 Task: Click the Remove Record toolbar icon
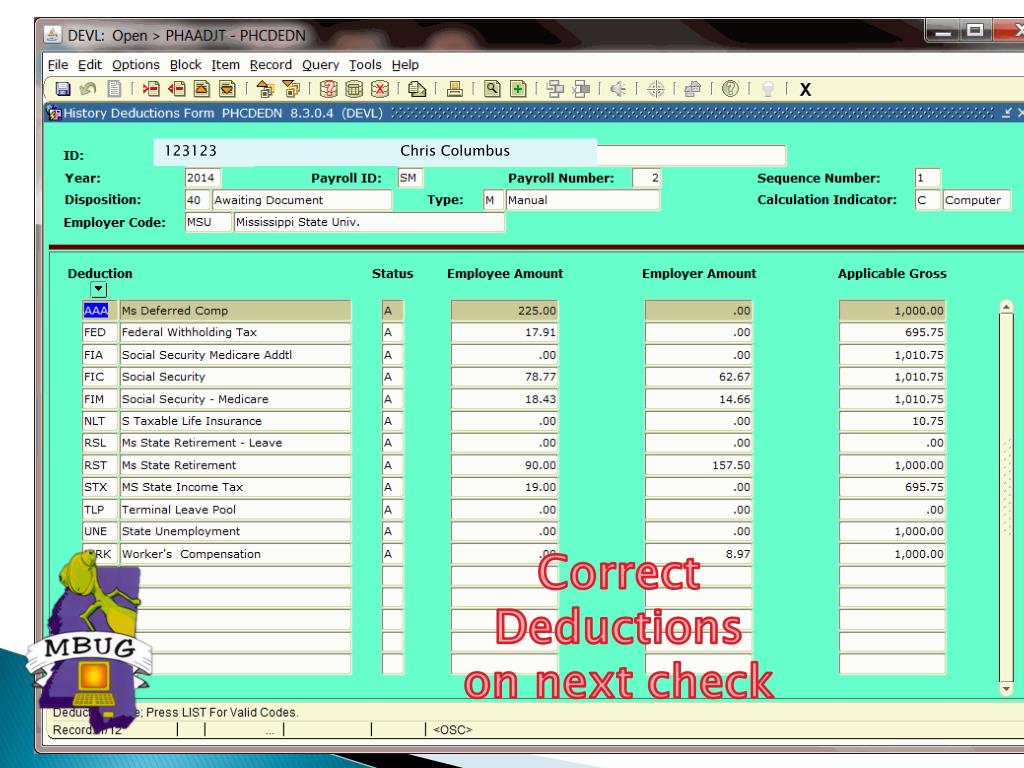176,89
